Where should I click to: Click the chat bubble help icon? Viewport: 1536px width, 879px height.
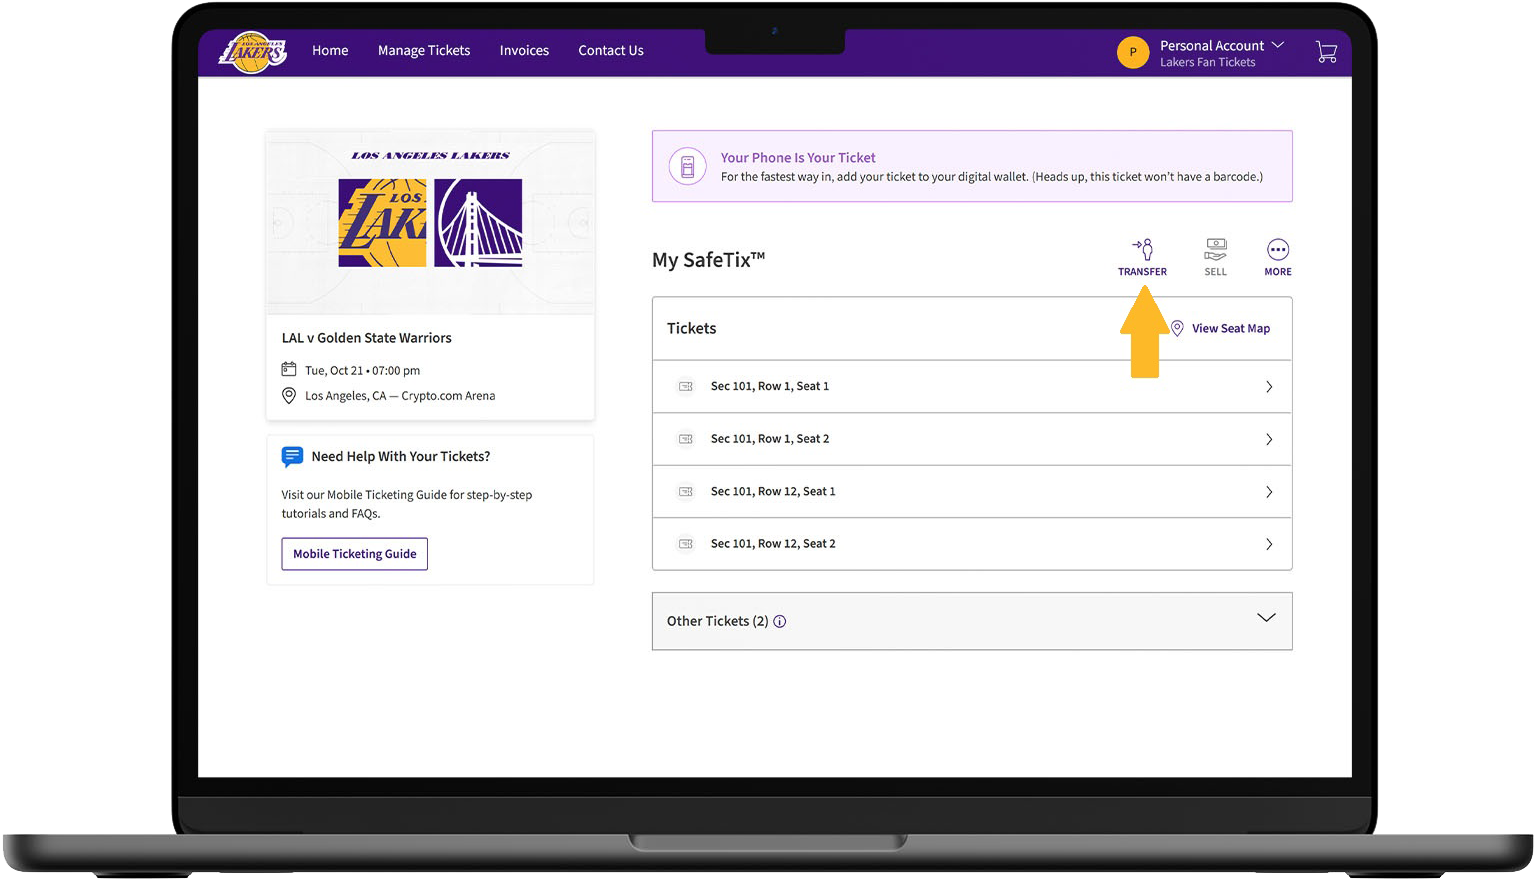[292, 457]
